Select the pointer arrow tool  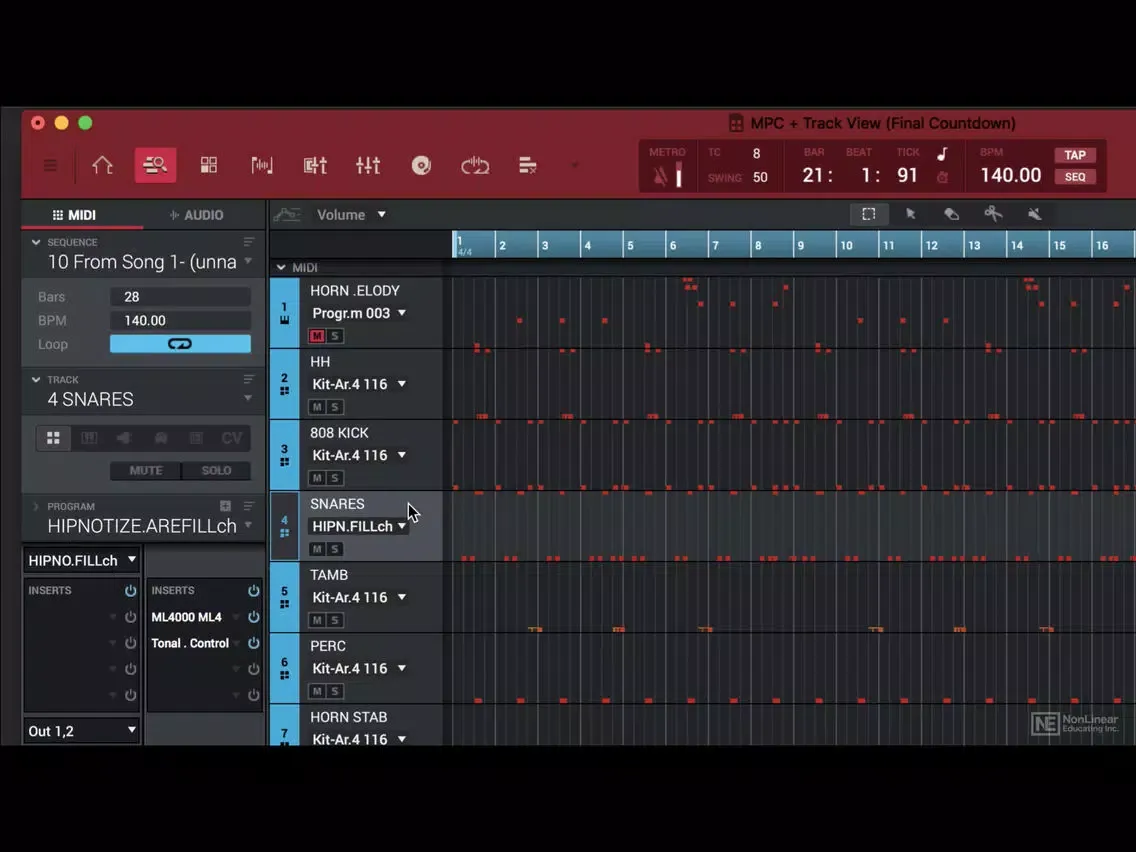(911, 214)
